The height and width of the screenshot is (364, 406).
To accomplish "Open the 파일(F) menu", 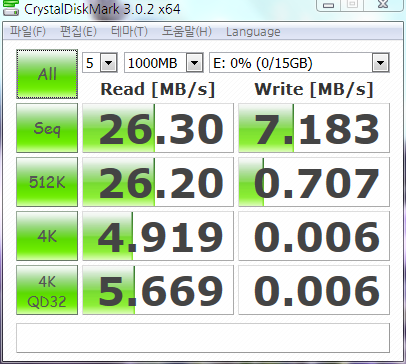I will click(x=28, y=32).
